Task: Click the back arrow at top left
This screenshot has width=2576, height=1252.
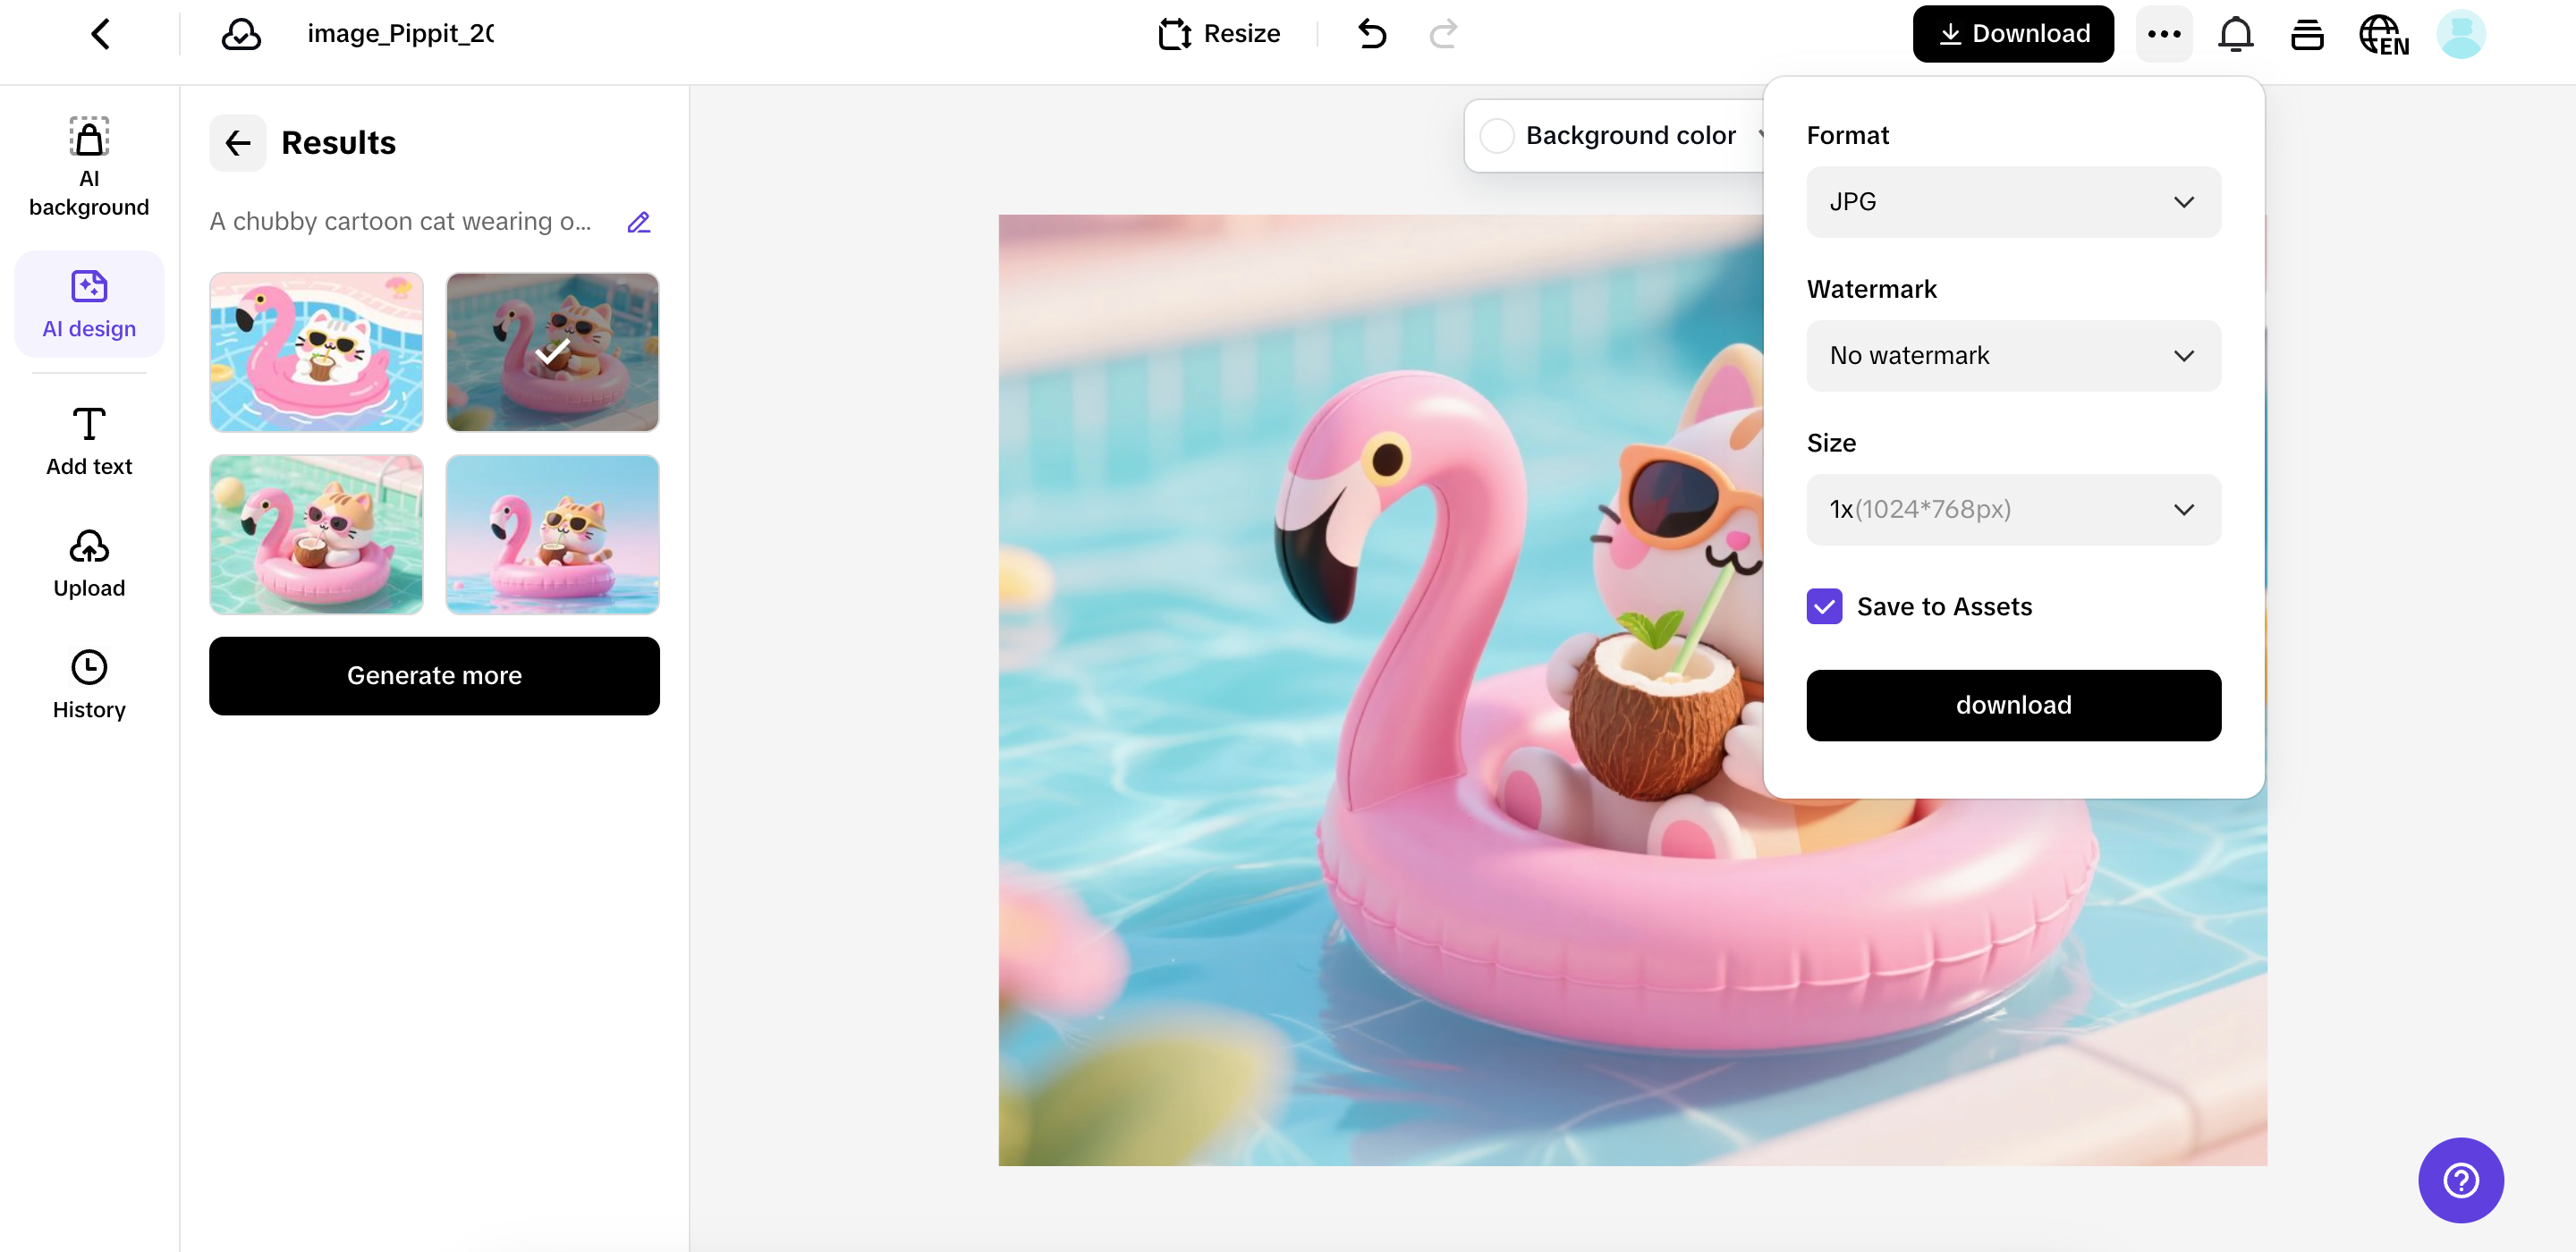Action: 100,34
